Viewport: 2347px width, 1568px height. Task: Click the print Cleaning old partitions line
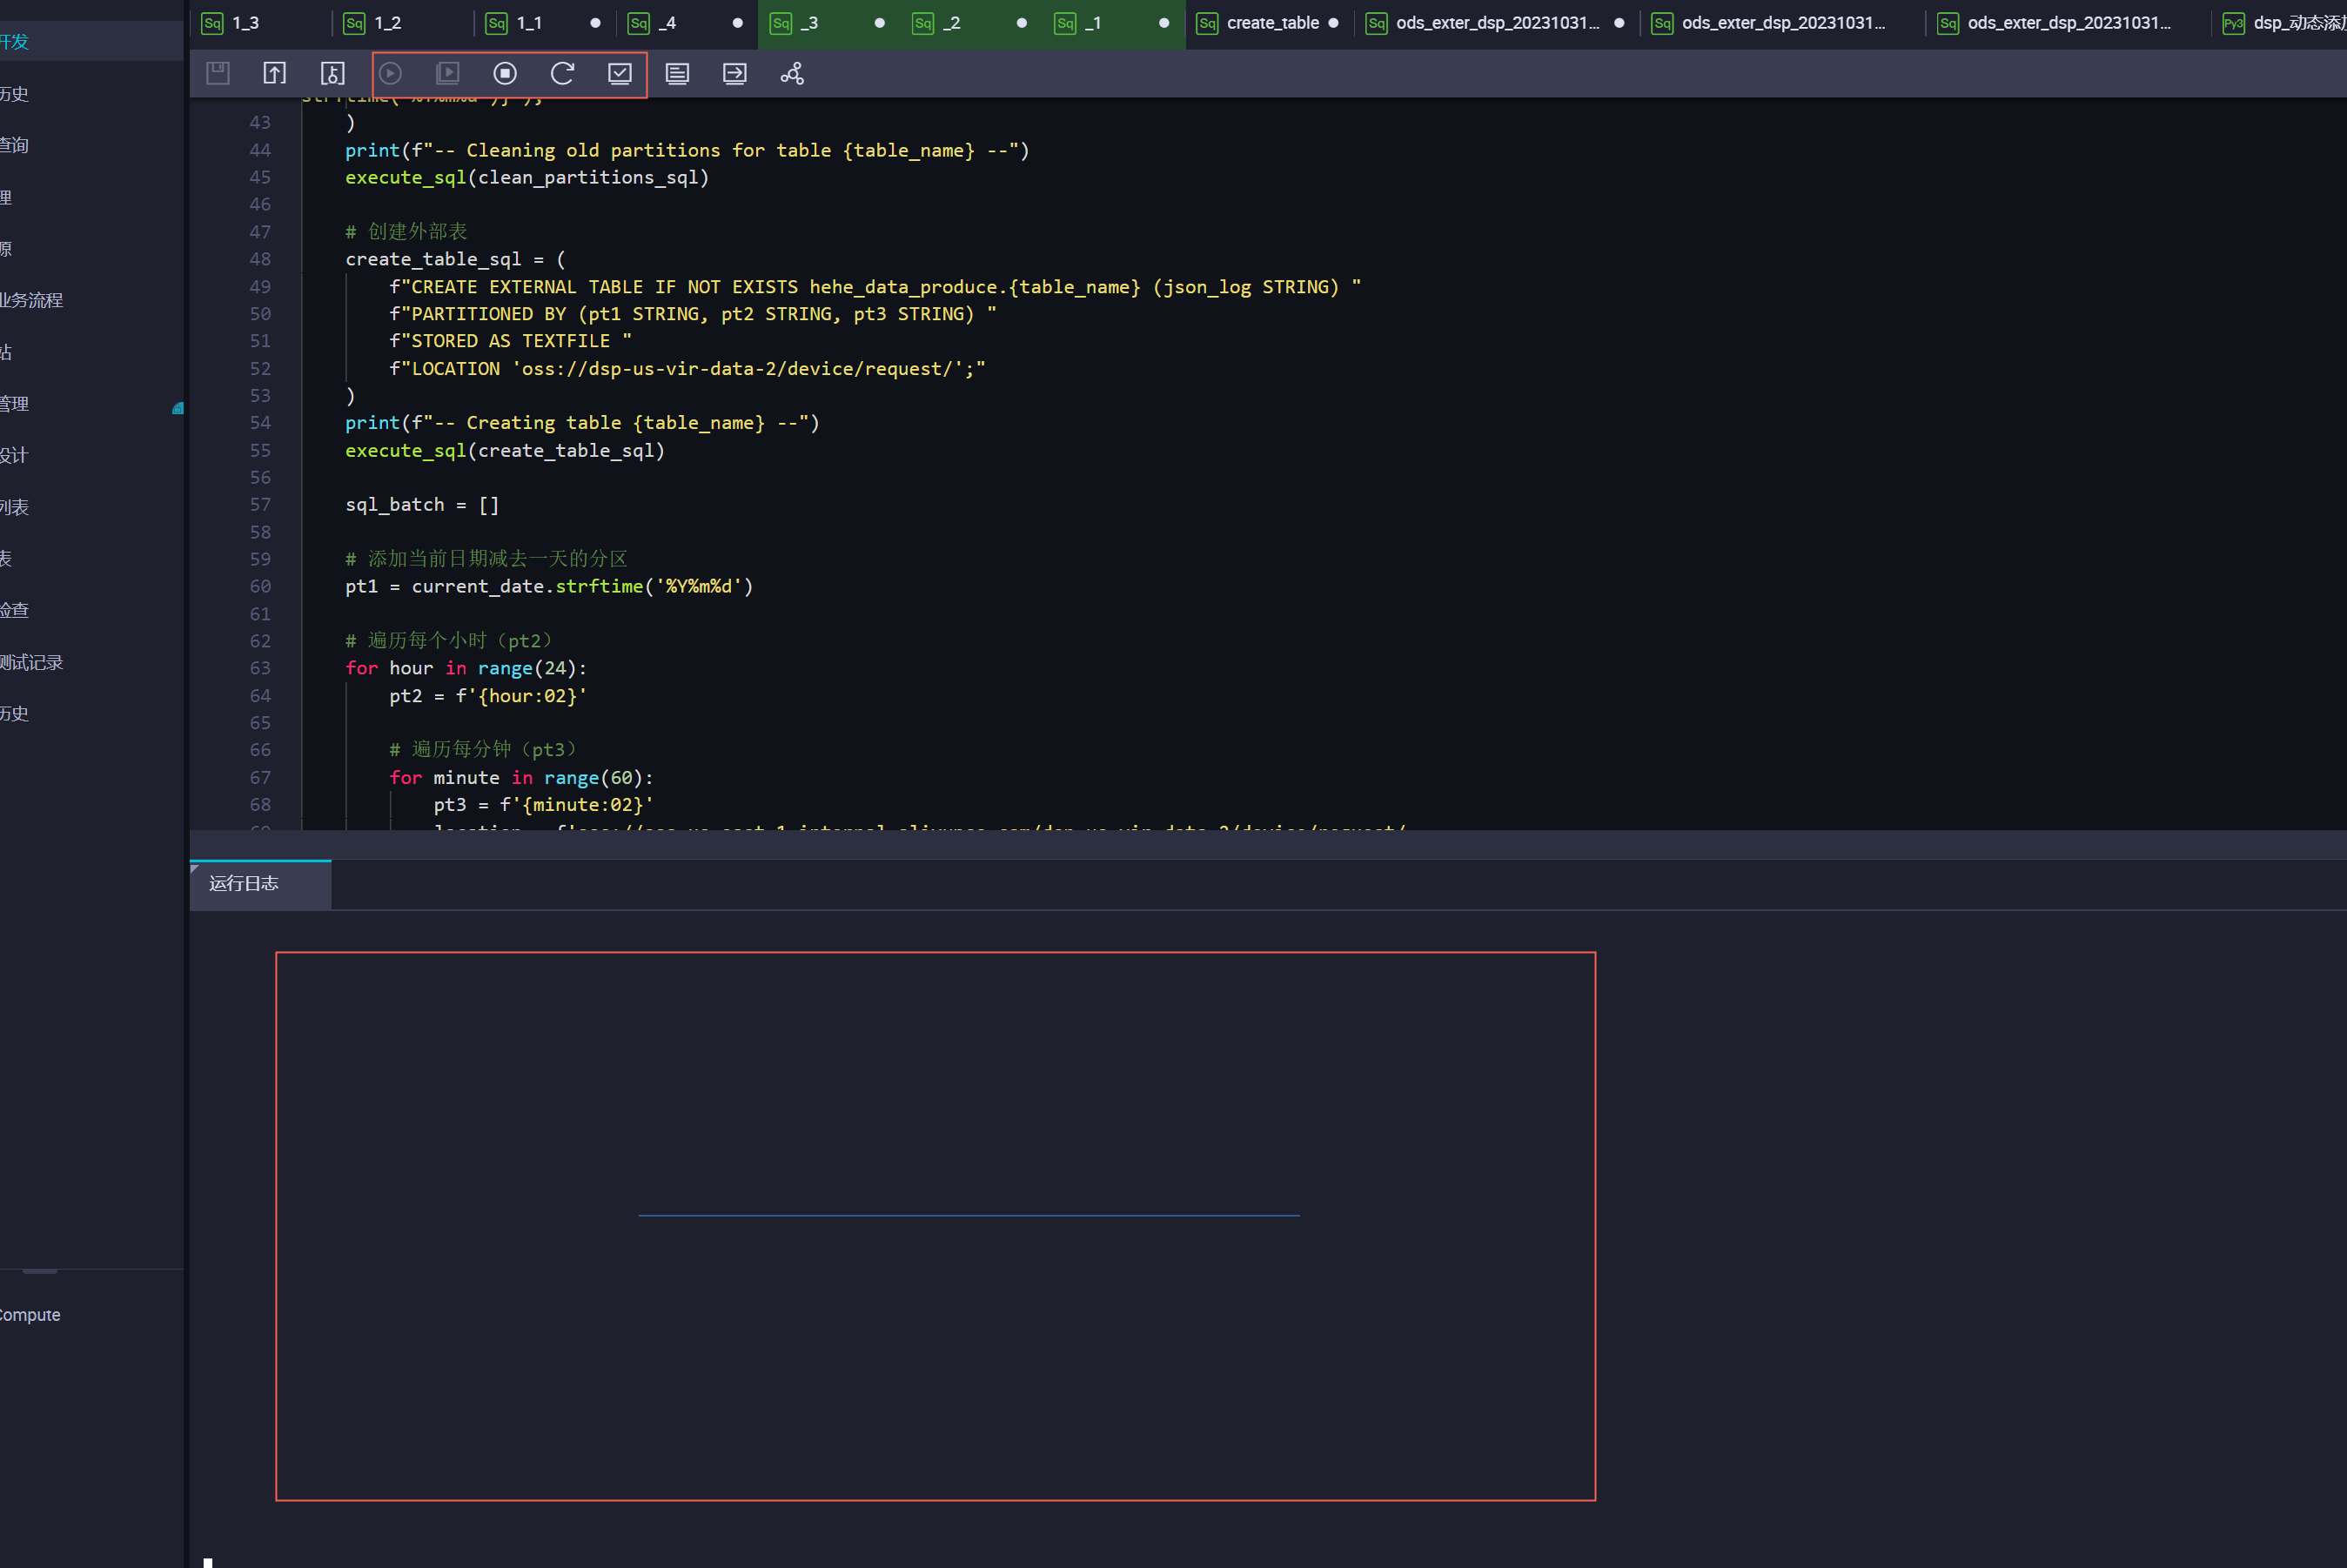(687, 150)
